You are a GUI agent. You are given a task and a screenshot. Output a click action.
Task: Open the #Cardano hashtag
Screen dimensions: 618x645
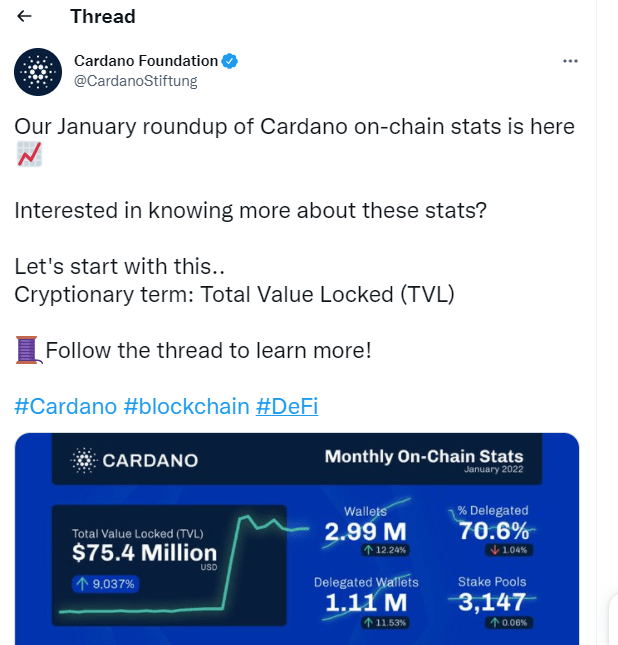(x=66, y=406)
